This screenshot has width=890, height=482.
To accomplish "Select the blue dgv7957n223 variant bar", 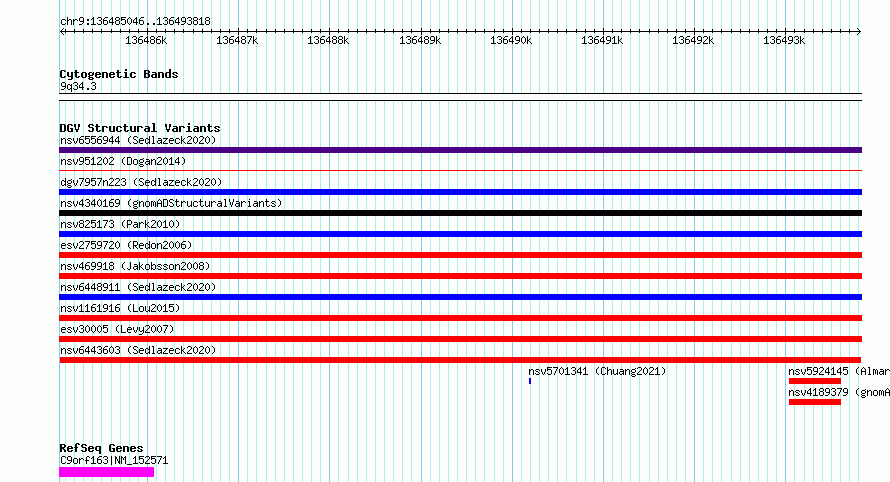I will pyautogui.click(x=460, y=192).
